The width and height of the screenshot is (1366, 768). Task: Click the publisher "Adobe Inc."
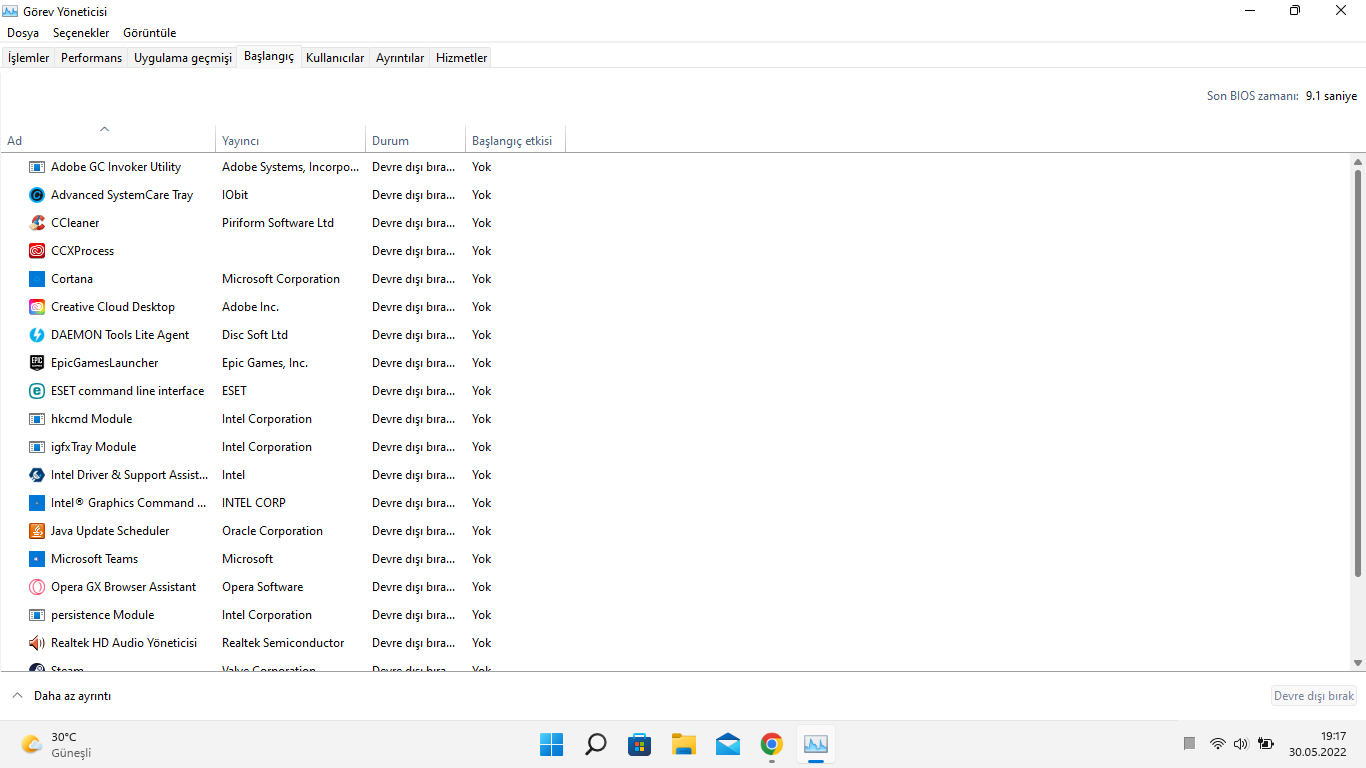point(250,307)
